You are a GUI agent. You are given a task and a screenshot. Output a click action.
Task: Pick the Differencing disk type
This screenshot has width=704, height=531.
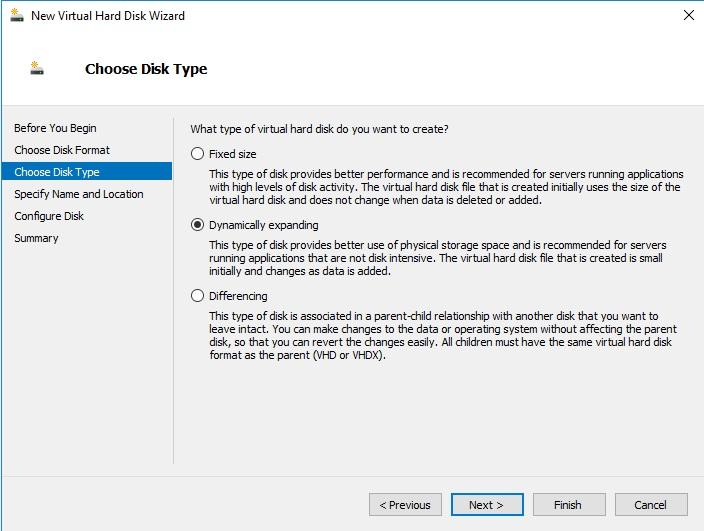pos(197,296)
